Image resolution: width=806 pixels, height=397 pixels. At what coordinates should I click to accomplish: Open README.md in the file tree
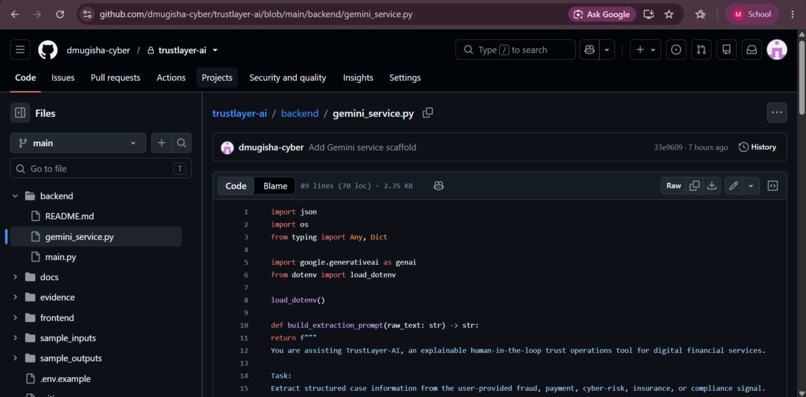coord(69,216)
